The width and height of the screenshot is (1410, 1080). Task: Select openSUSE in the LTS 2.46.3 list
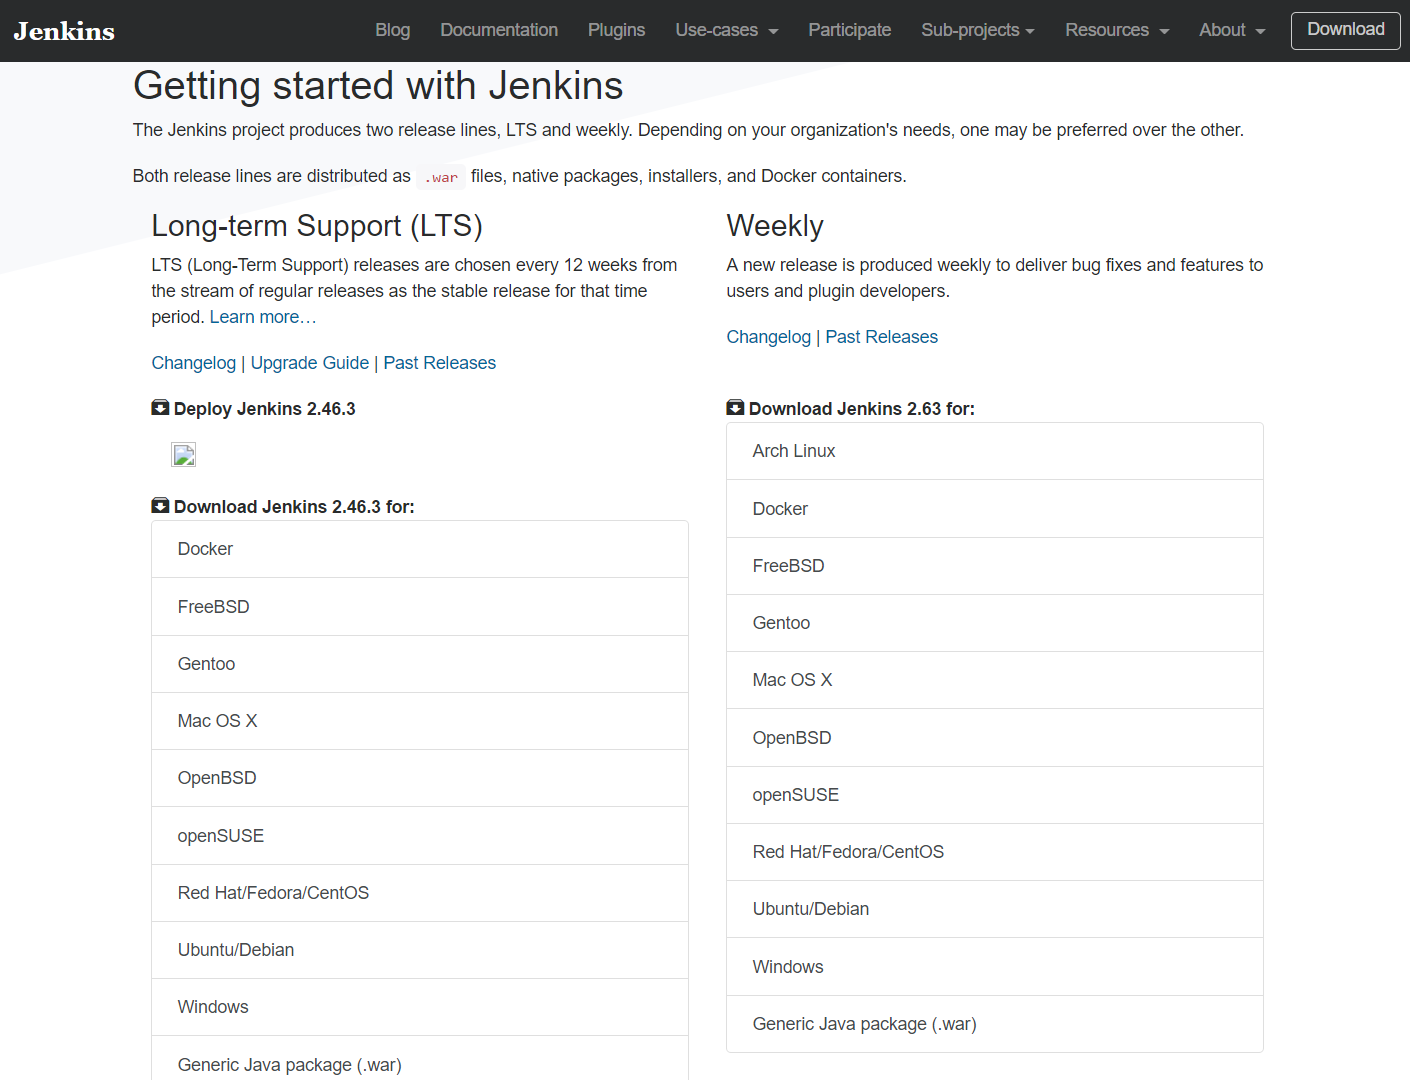coord(420,836)
